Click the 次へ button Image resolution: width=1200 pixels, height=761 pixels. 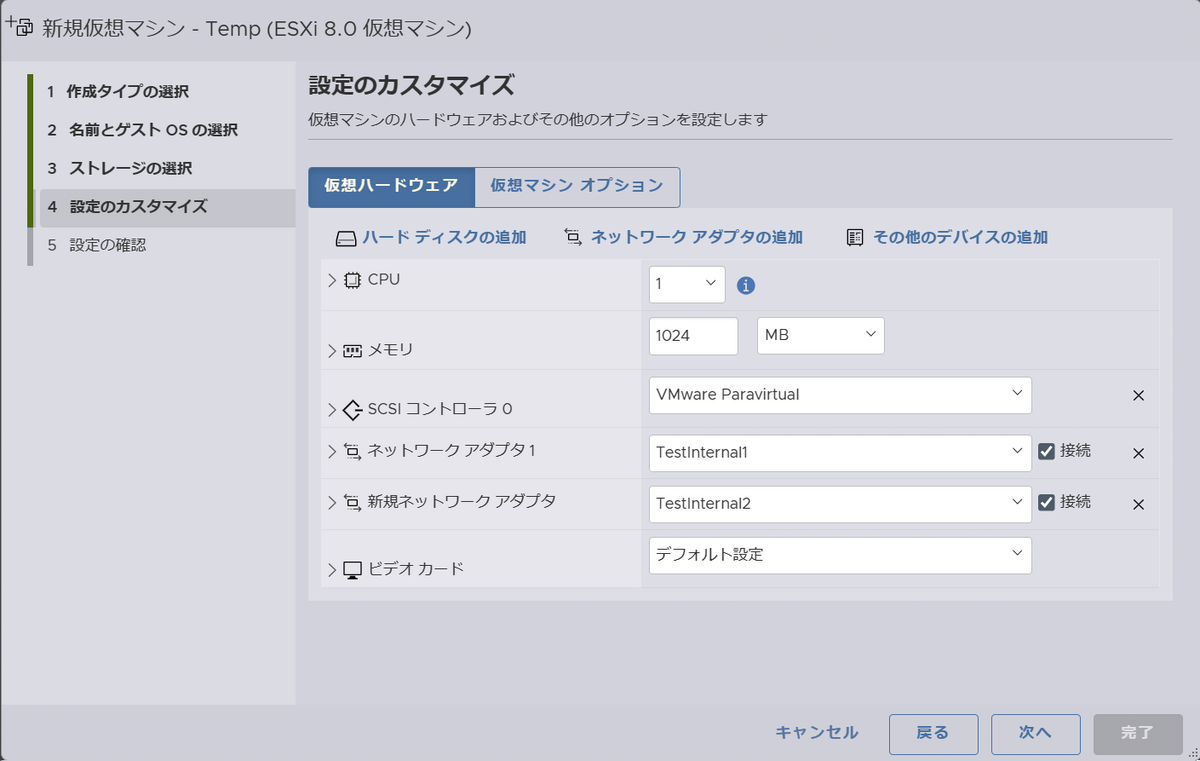pos(1036,733)
